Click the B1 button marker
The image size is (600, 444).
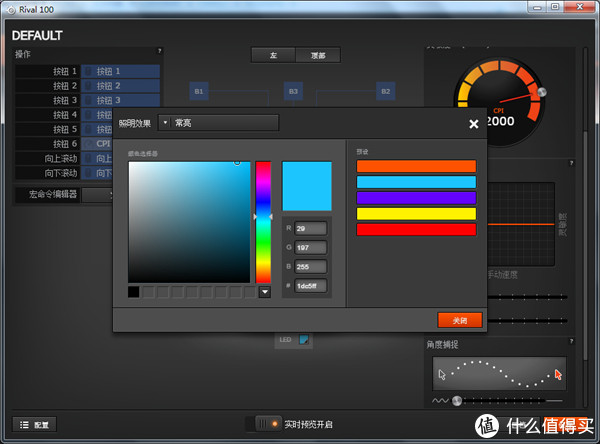pos(199,91)
